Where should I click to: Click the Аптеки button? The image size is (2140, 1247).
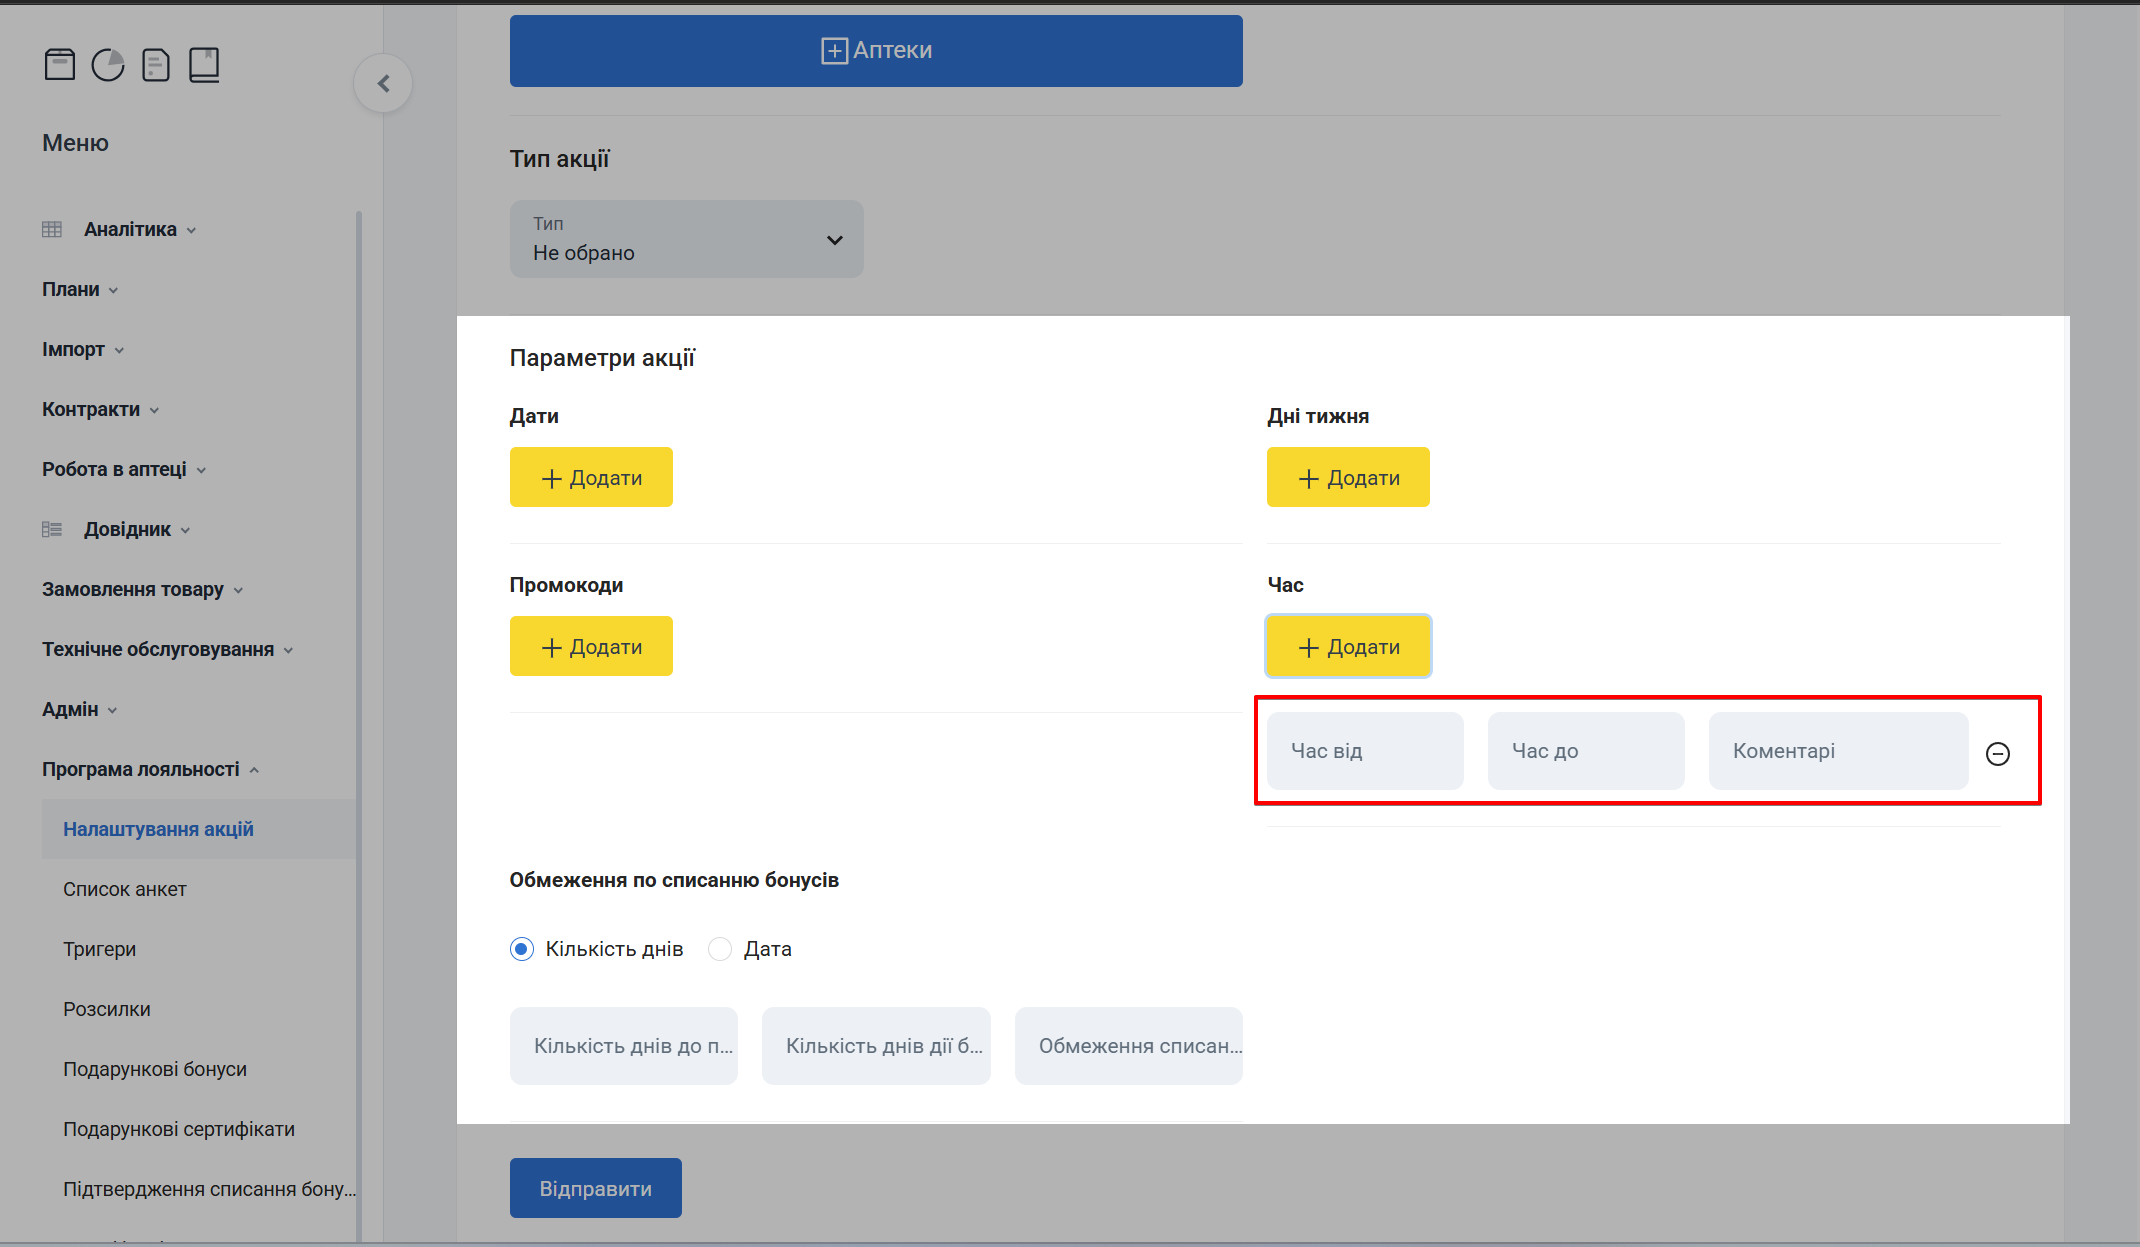pyautogui.click(x=876, y=50)
